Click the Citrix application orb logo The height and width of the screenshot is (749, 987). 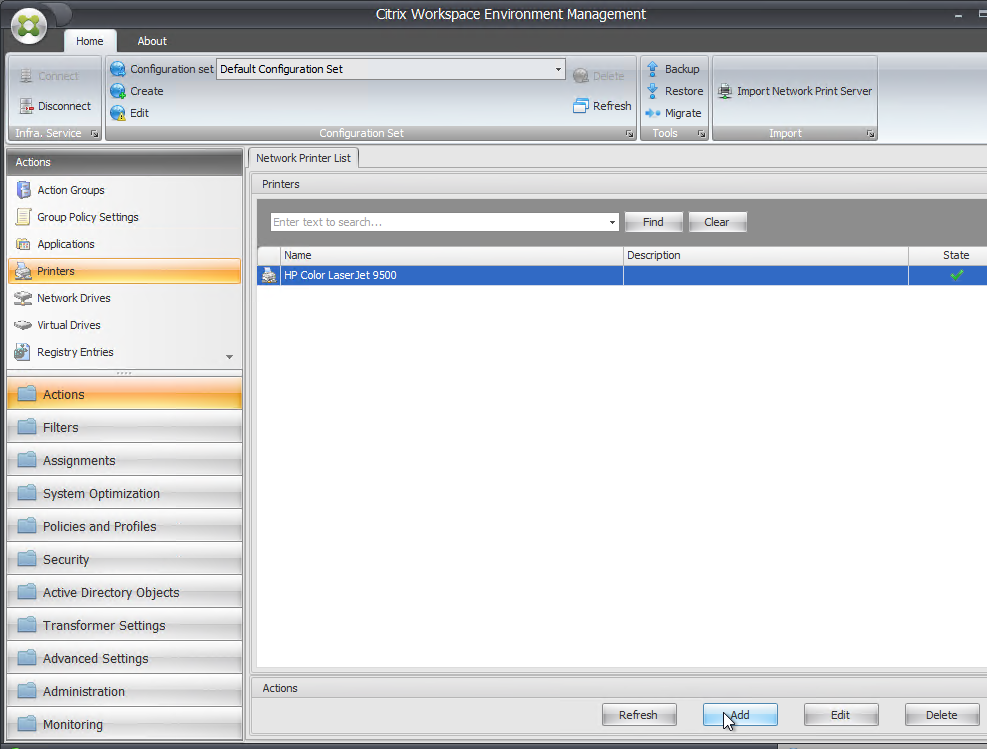click(x=29, y=26)
